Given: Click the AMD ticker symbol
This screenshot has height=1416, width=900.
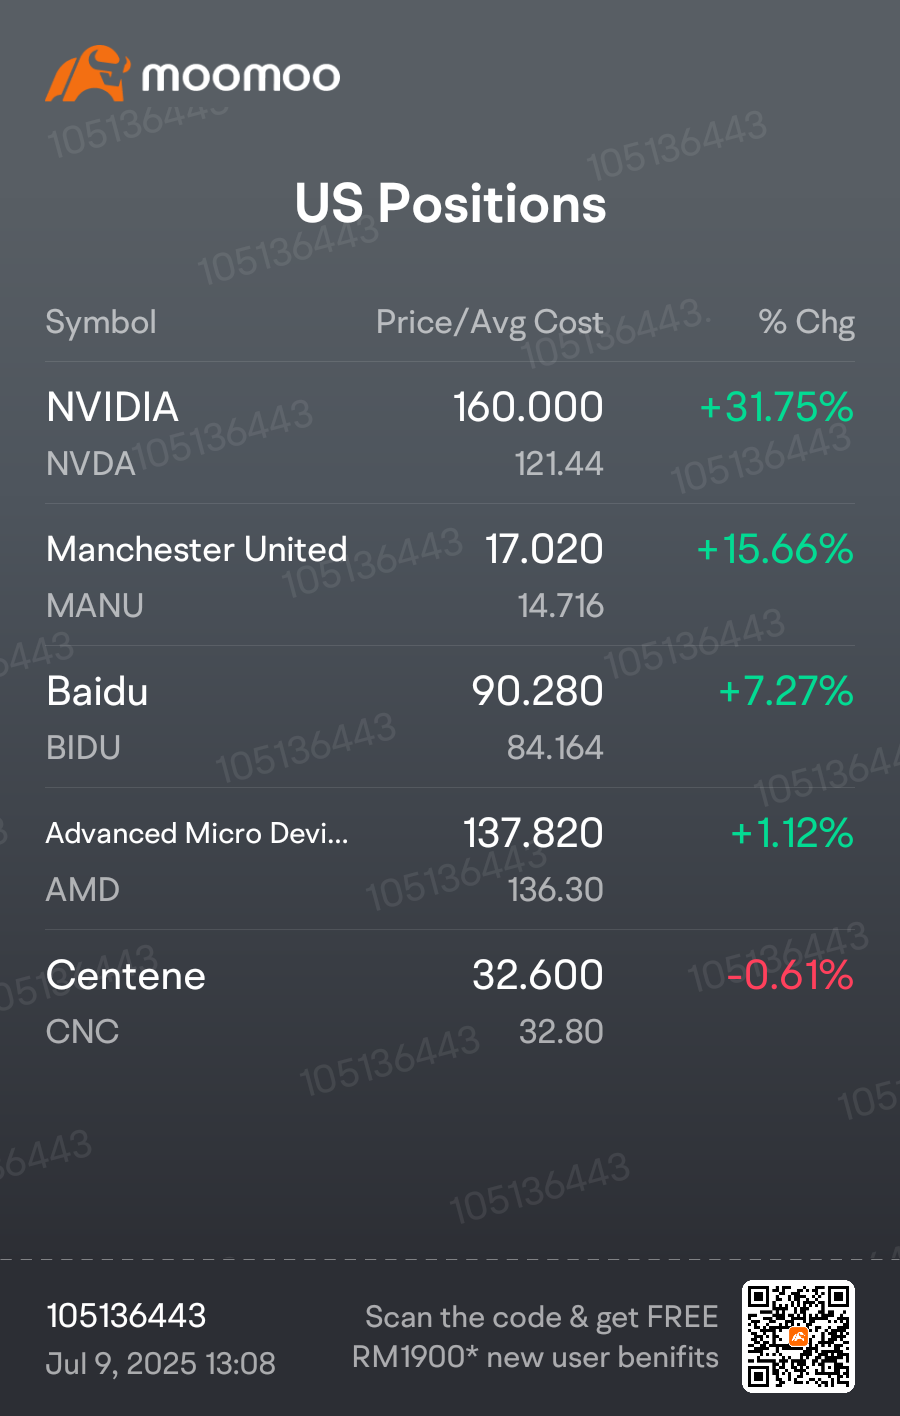Looking at the screenshot, I should [x=83, y=890].
